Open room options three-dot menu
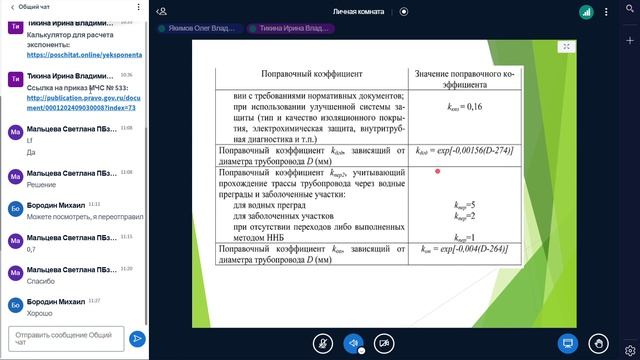The image size is (640, 360). click(606, 12)
